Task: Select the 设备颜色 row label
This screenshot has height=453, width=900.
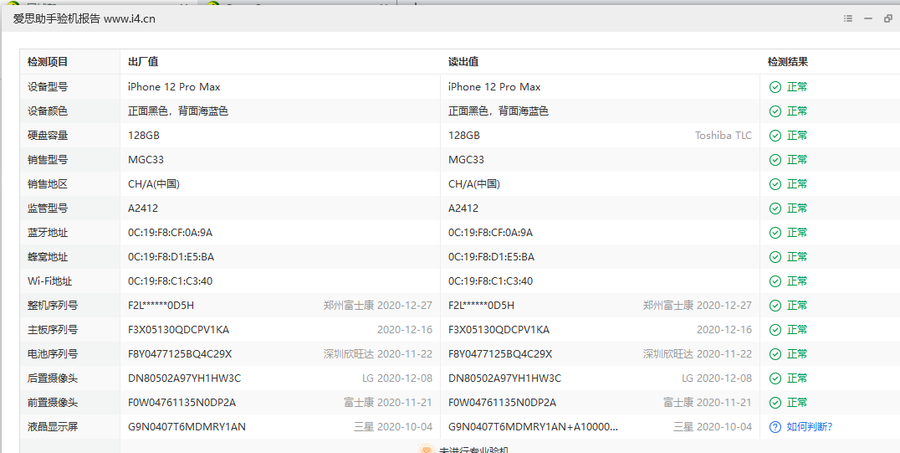Action: (48, 111)
